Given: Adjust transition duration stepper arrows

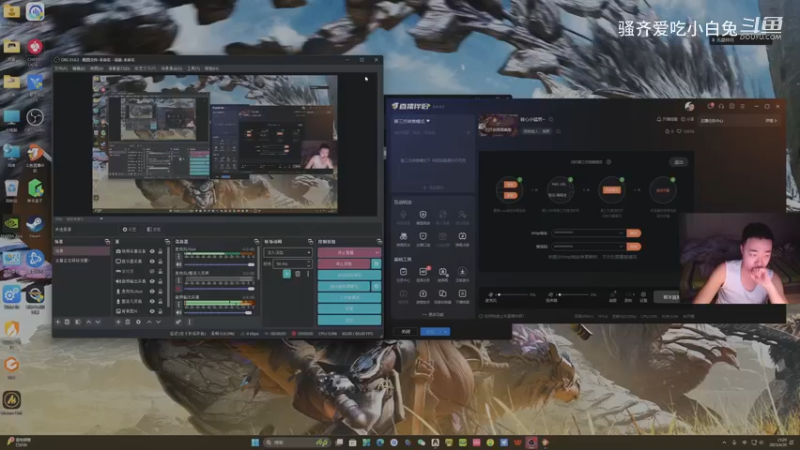Looking at the screenshot, I should pyautogui.click(x=308, y=263).
